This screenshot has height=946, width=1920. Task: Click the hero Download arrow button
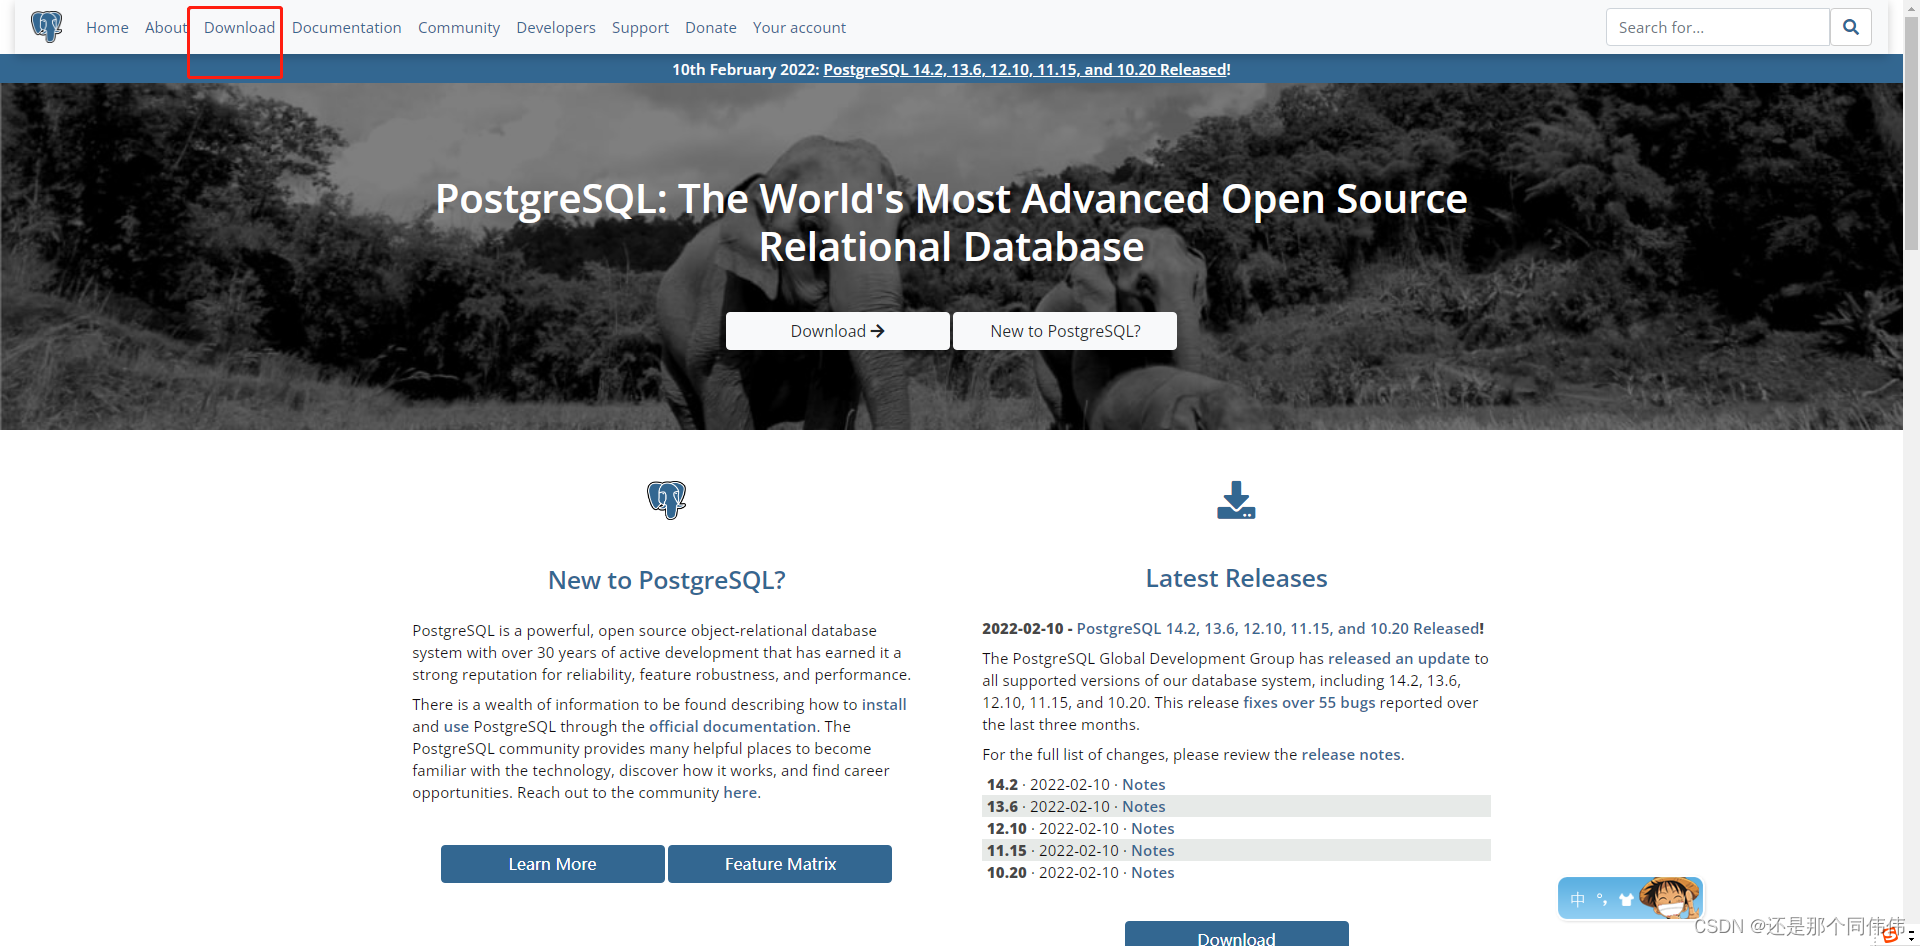pyautogui.click(x=838, y=331)
